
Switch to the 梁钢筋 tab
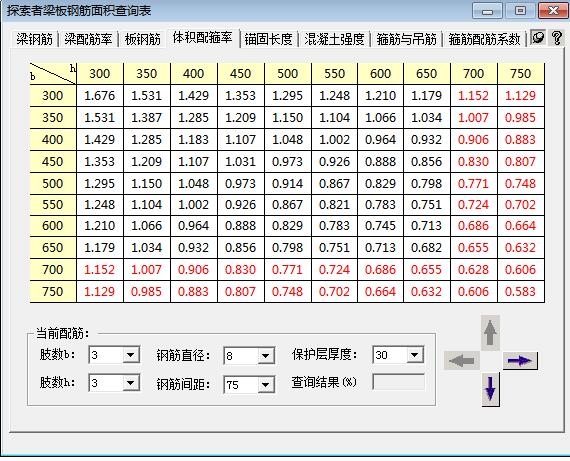click(x=35, y=39)
